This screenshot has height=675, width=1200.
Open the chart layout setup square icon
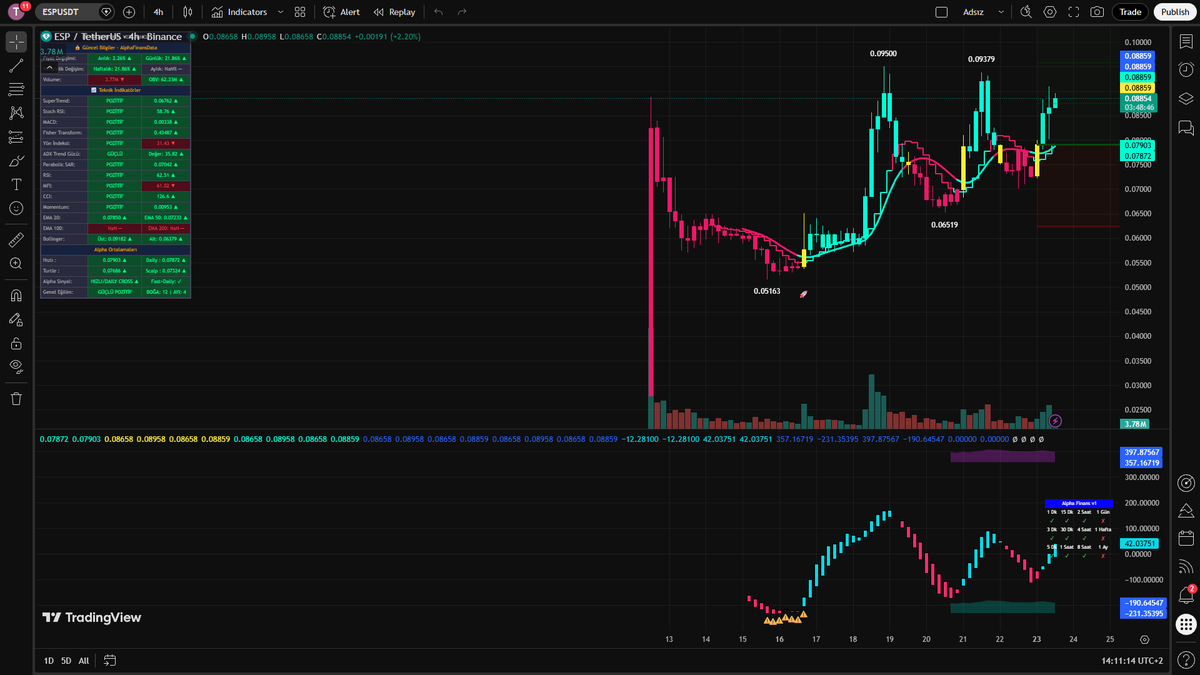coord(940,12)
